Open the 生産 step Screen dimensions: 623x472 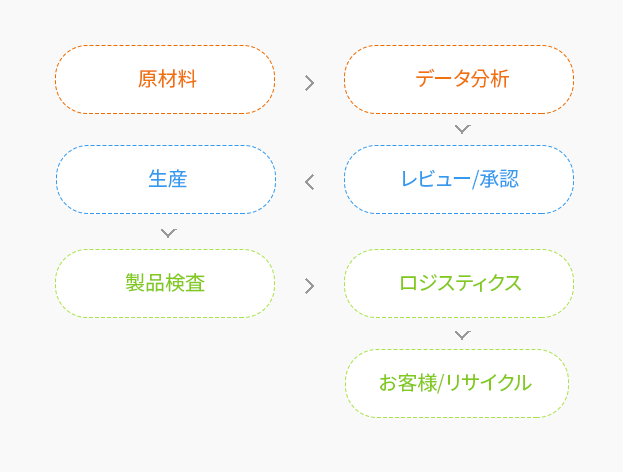click(166, 180)
